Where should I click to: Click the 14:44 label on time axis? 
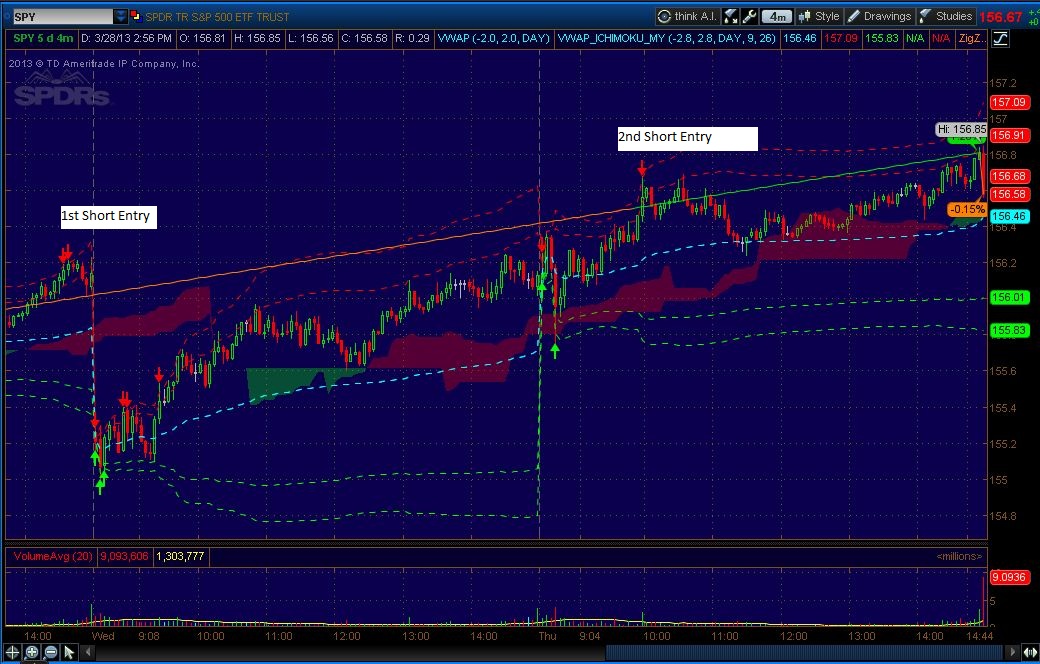[x=979, y=636]
